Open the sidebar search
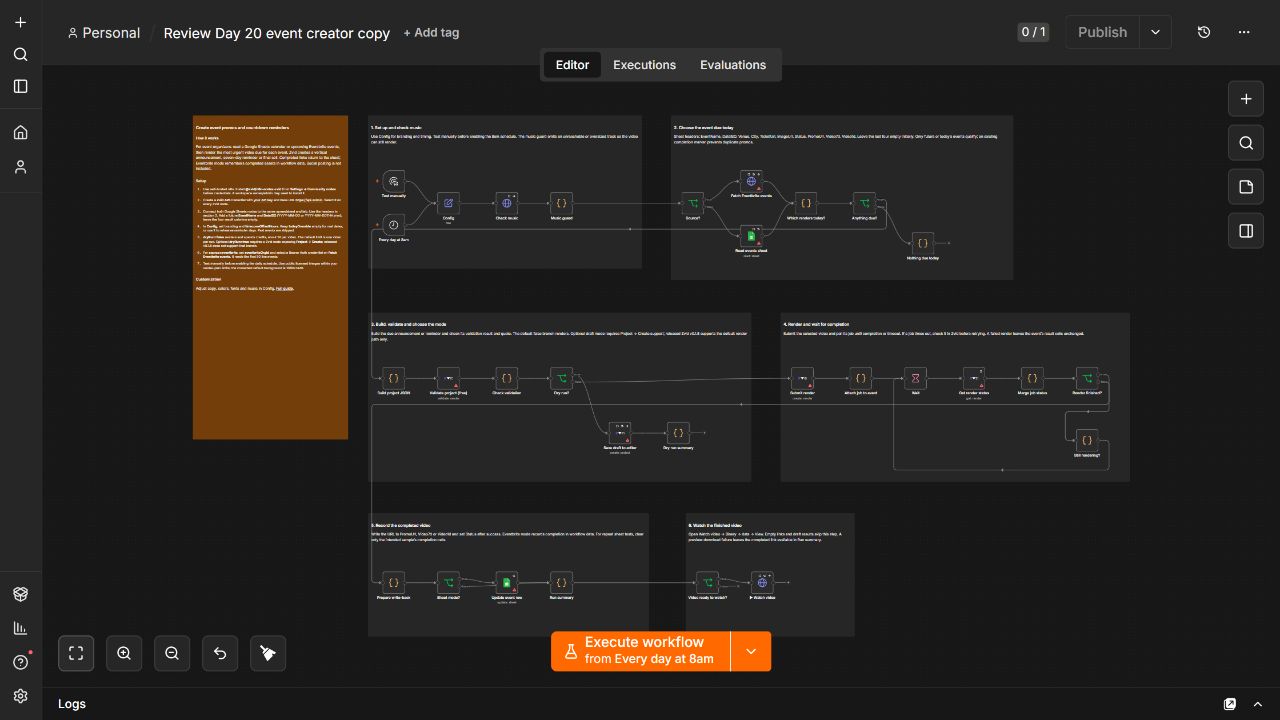The width and height of the screenshot is (1280, 720). tap(20, 54)
